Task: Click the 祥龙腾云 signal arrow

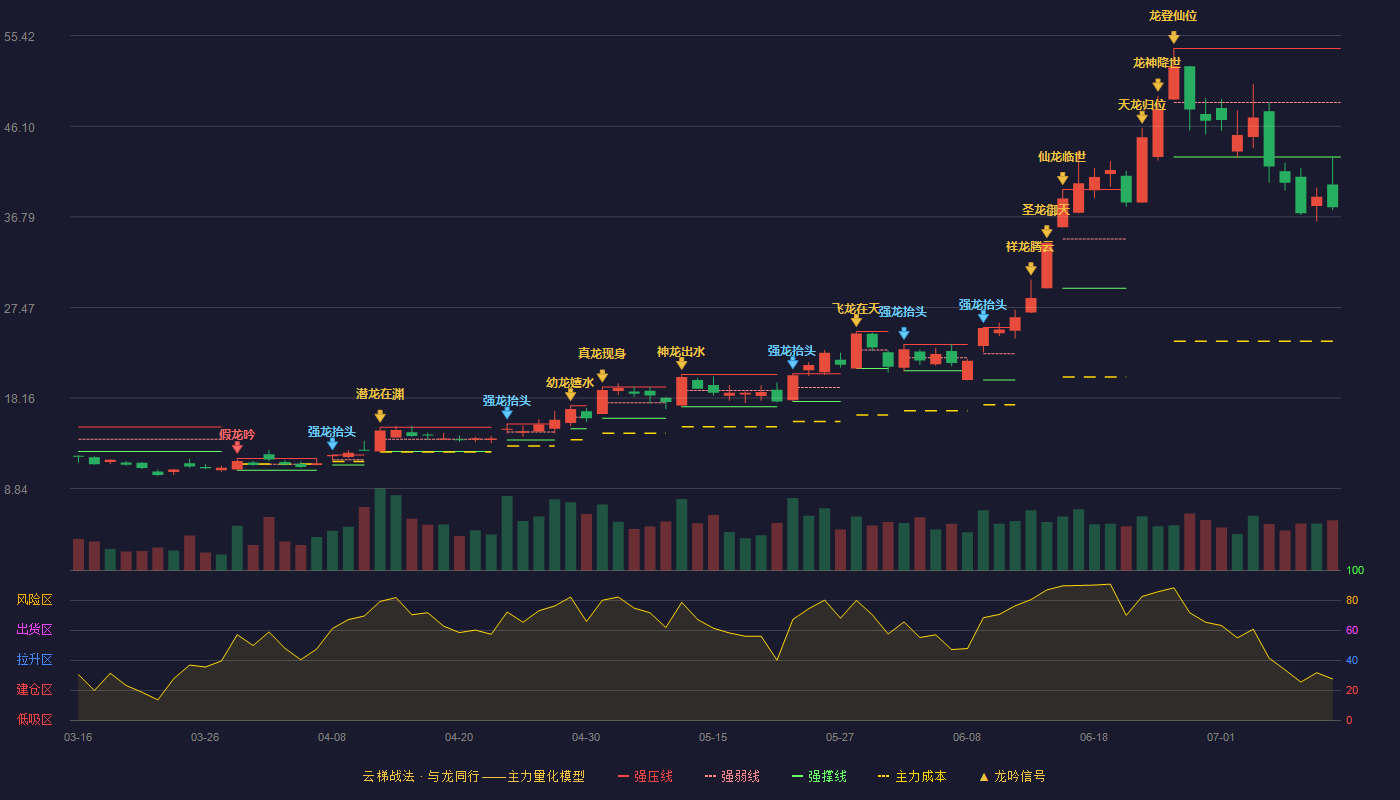Action: tap(1030, 268)
